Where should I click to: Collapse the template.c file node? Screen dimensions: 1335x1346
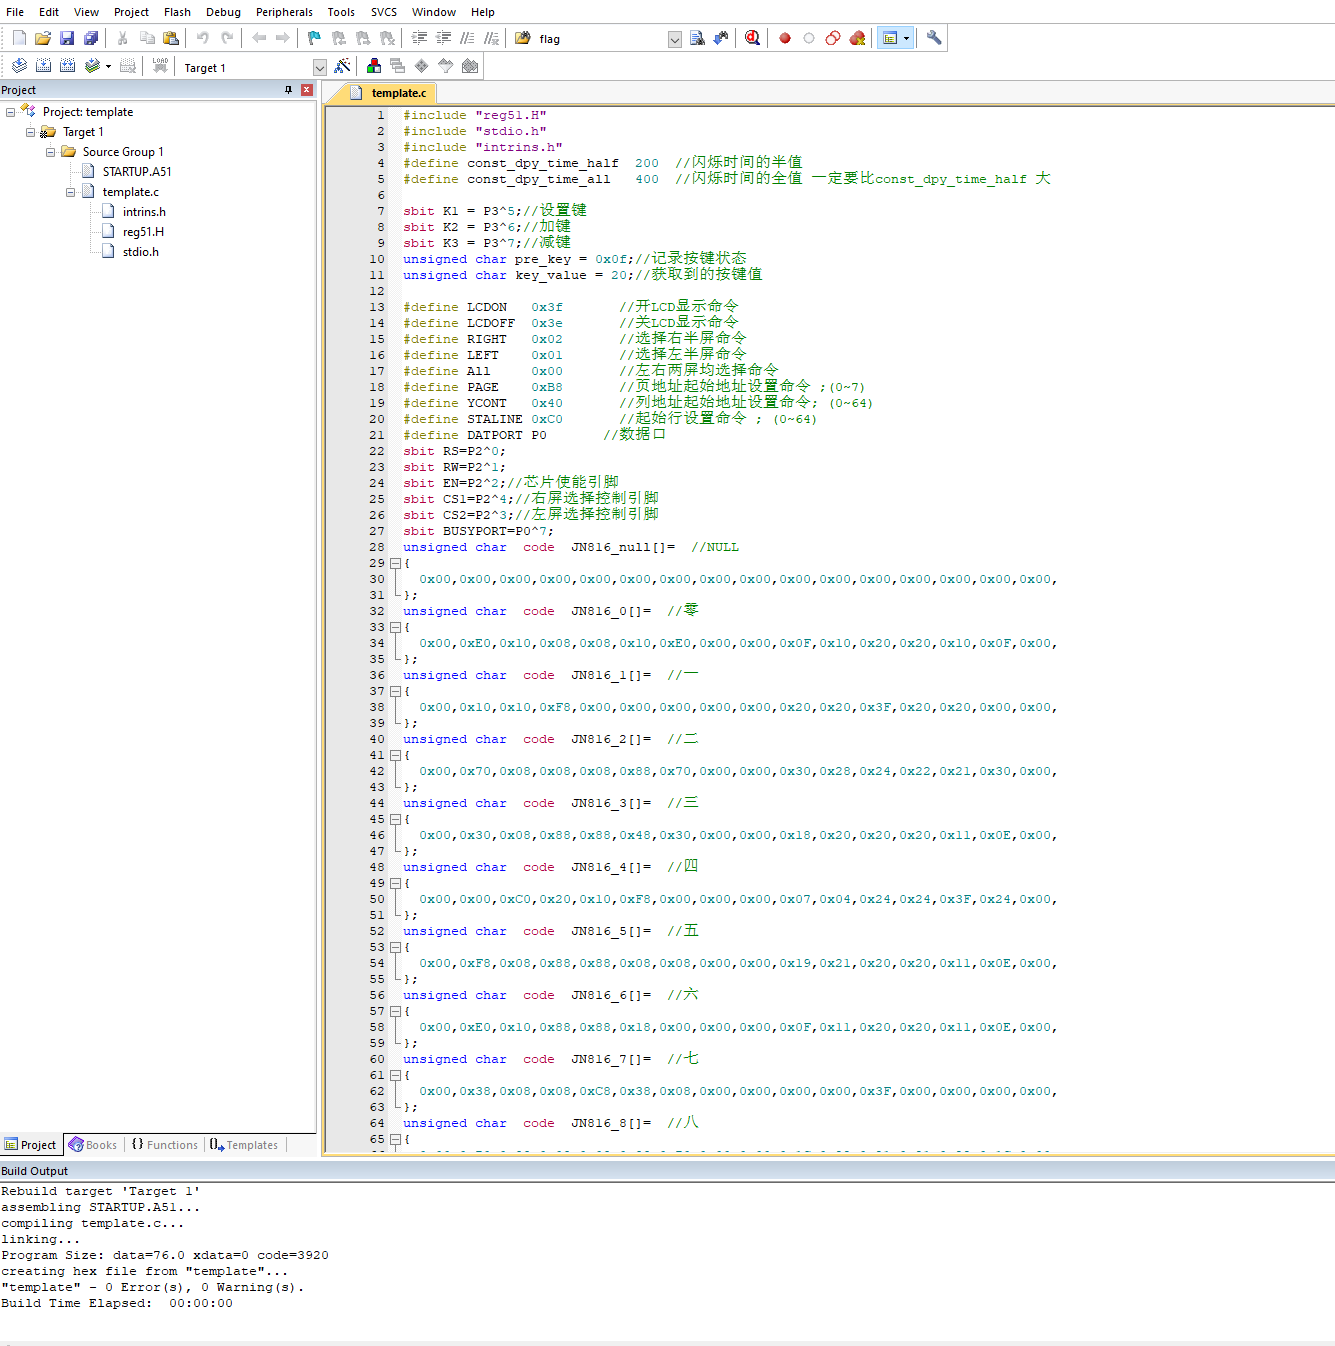(70, 192)
